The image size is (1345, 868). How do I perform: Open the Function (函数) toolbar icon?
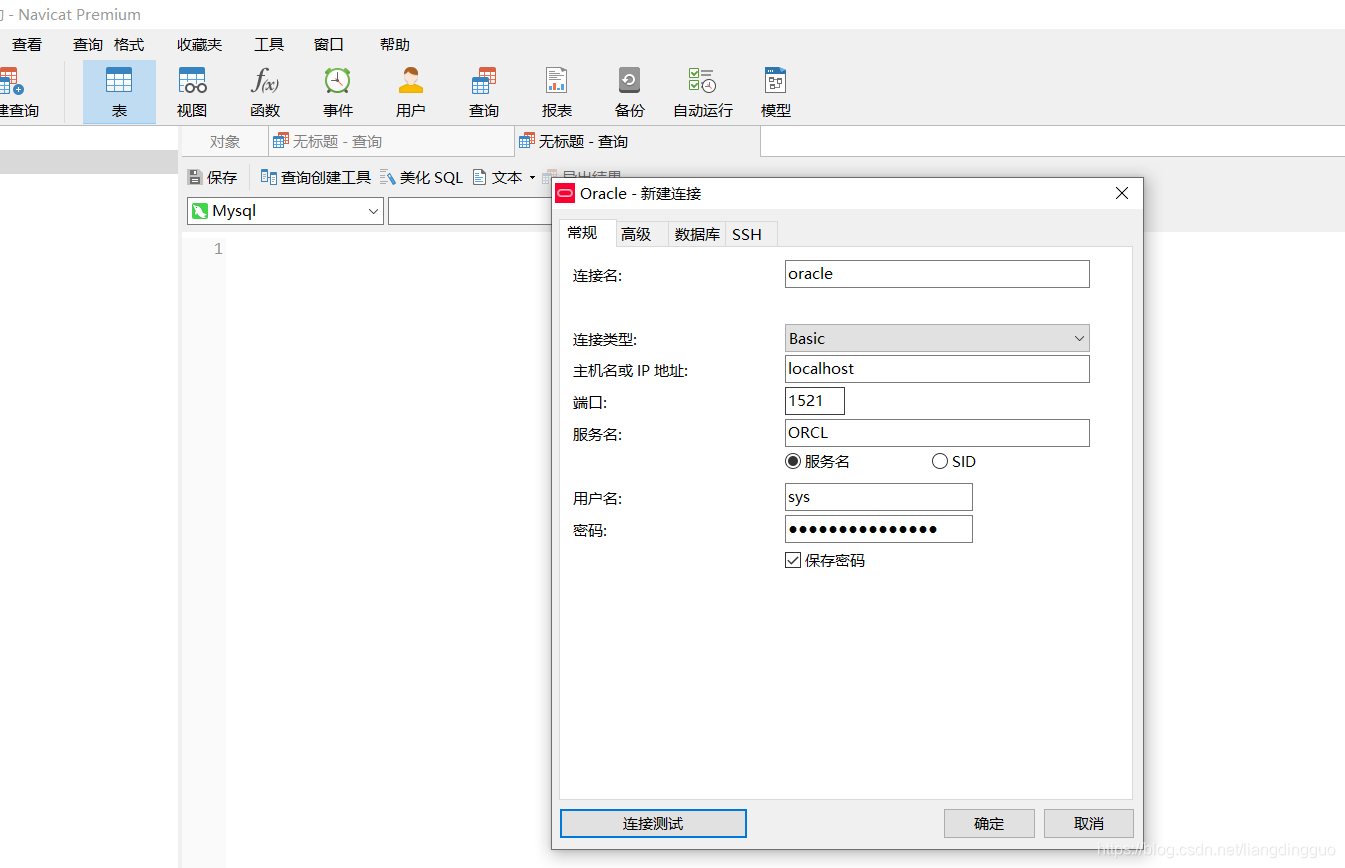pyautogui.click(x=265, y=92)
